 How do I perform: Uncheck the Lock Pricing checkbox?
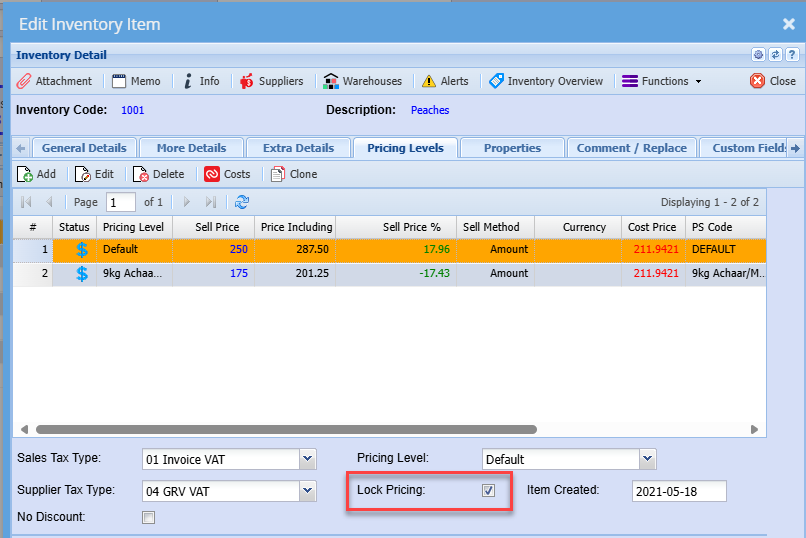point(488,491)
